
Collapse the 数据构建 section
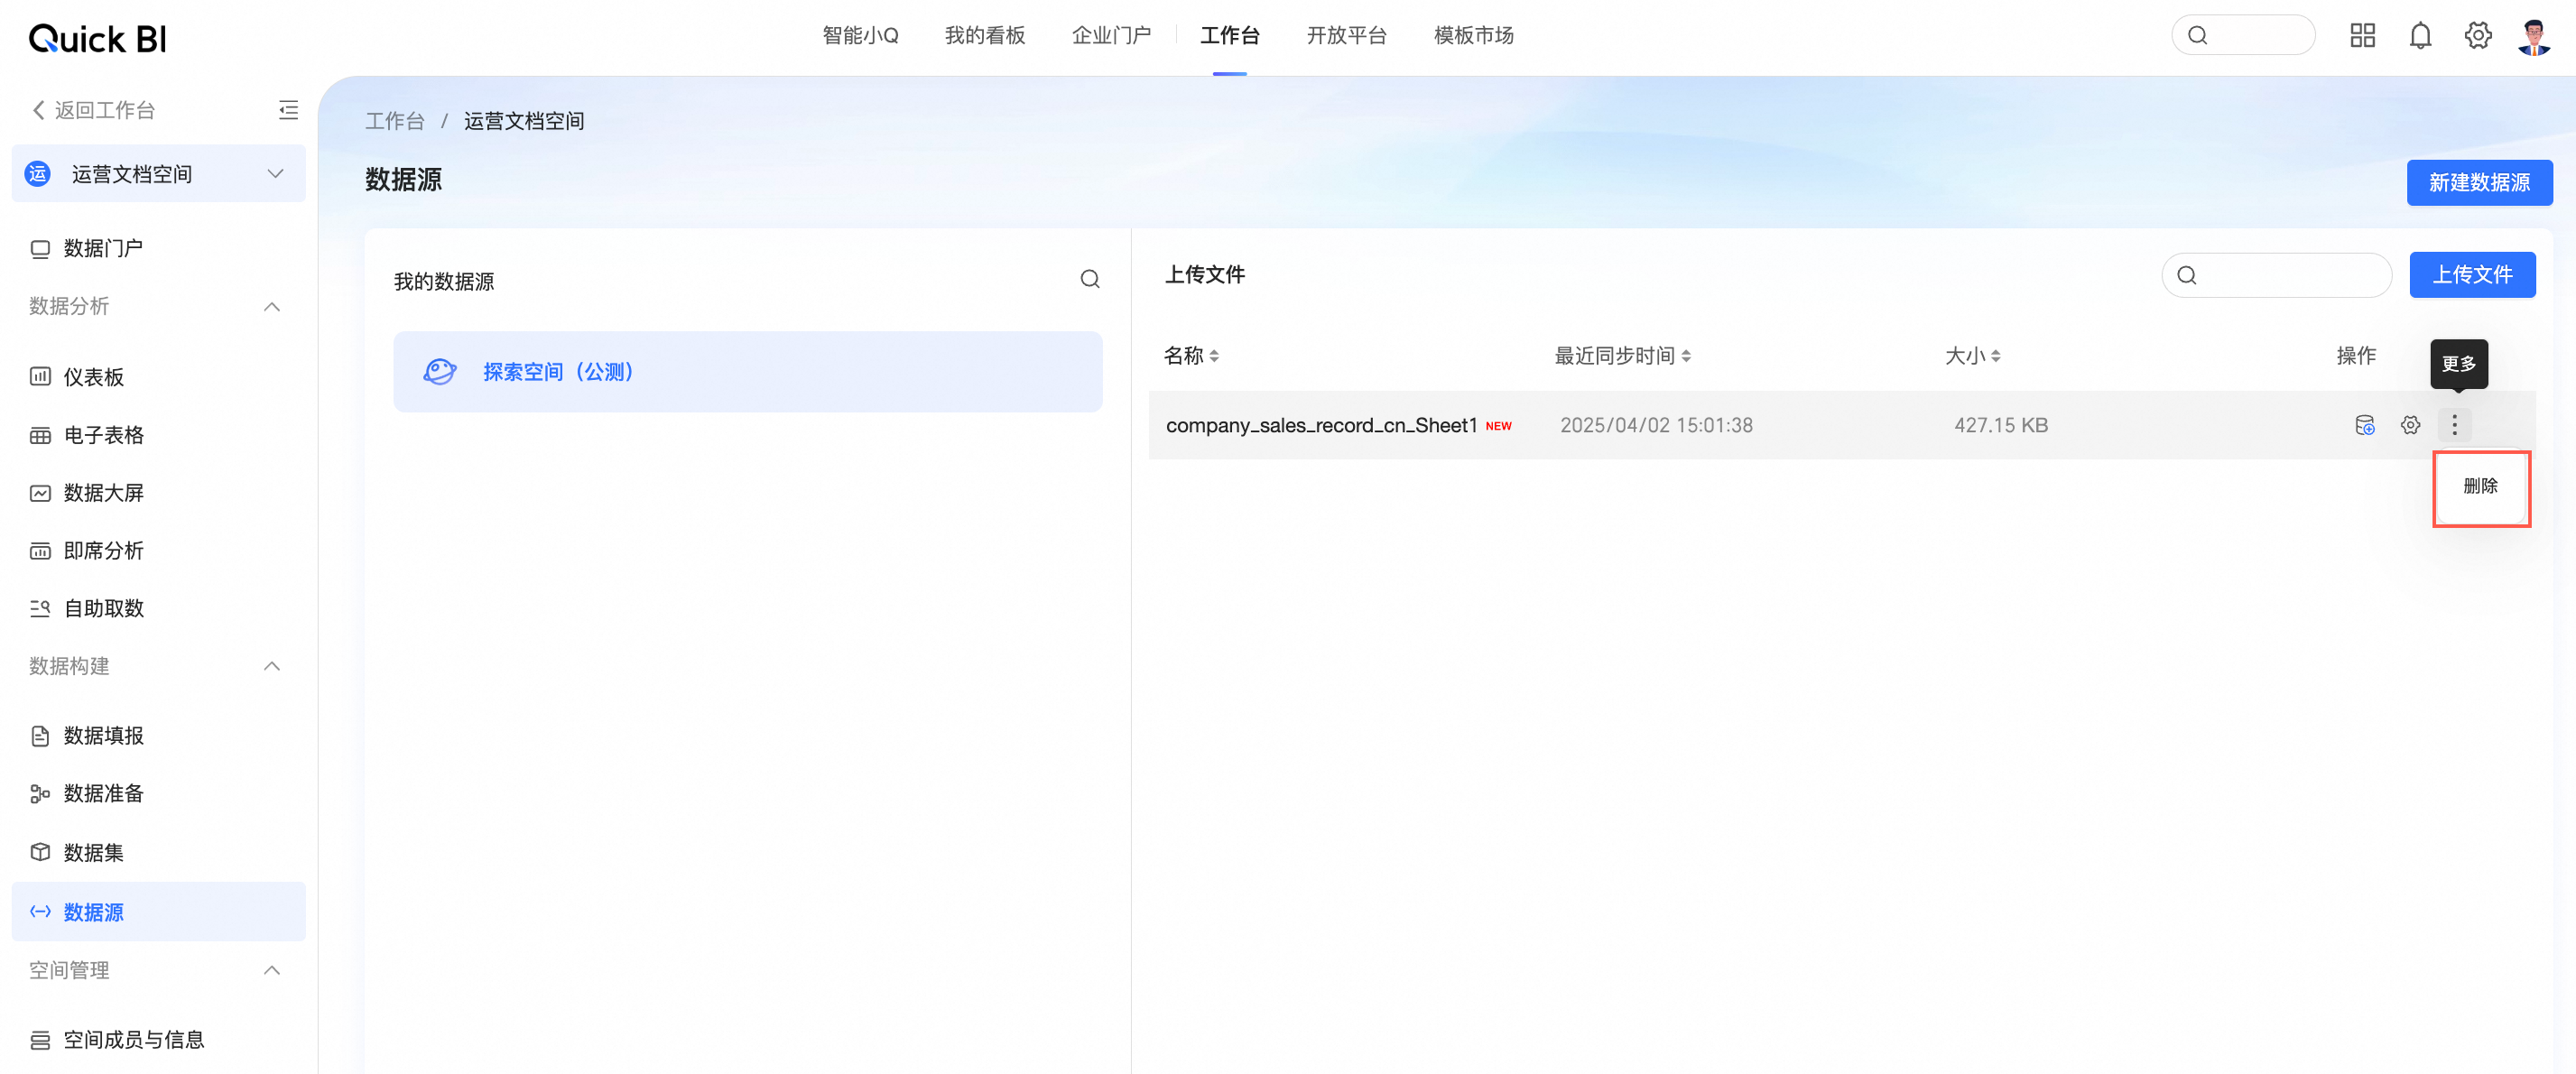click(x=271, y=666)
